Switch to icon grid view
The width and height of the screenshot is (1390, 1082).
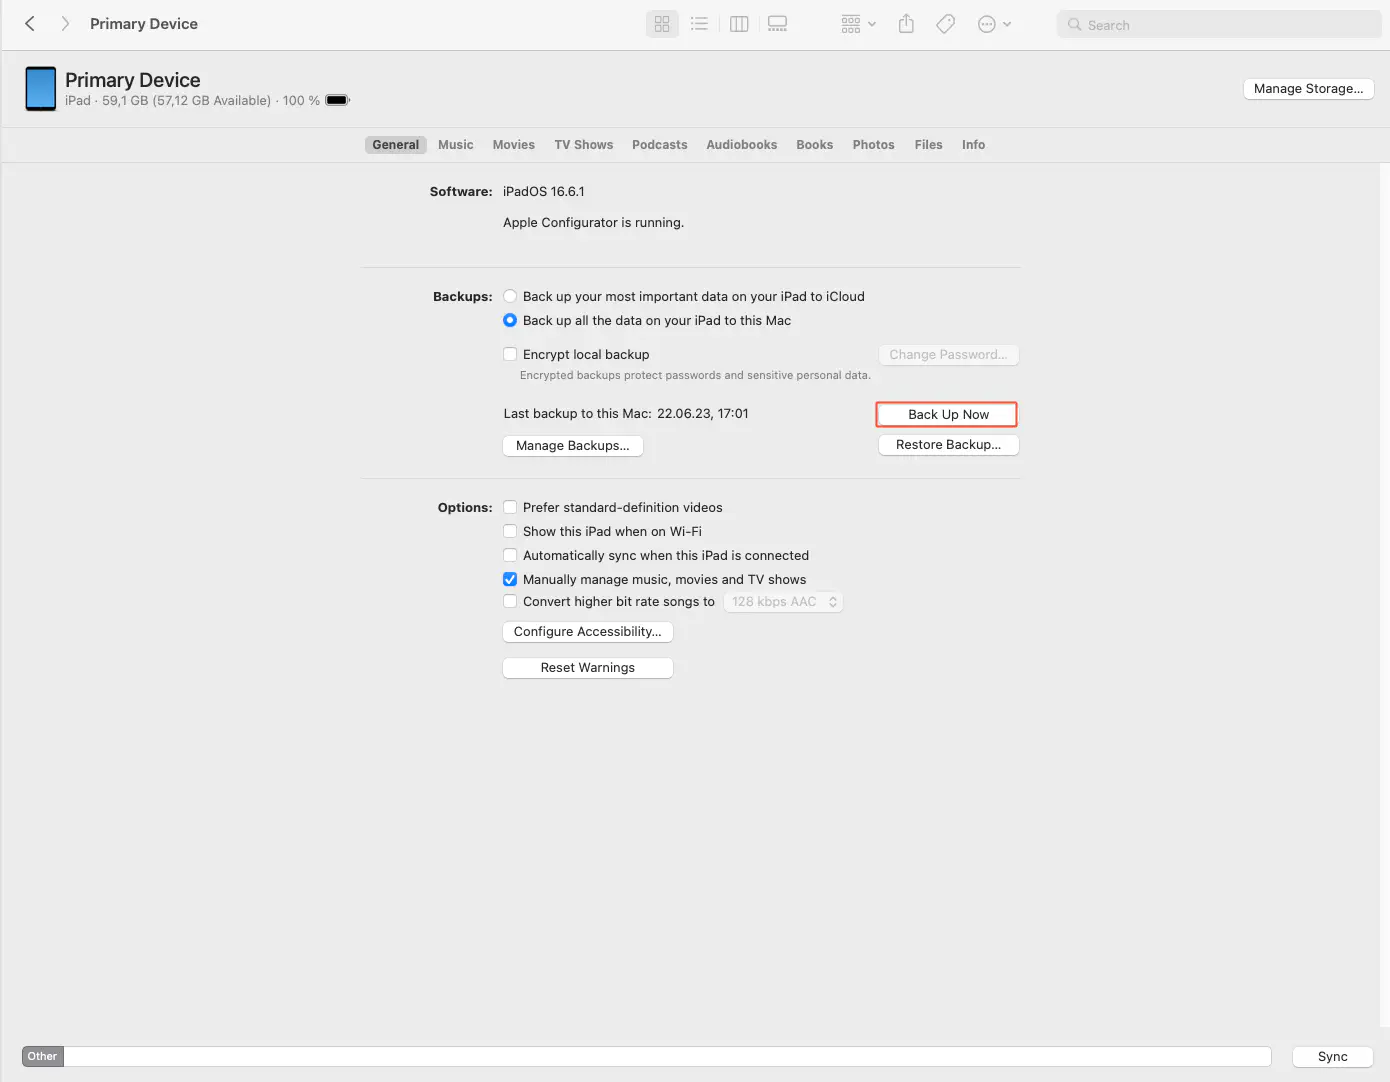tap(662, 24)
